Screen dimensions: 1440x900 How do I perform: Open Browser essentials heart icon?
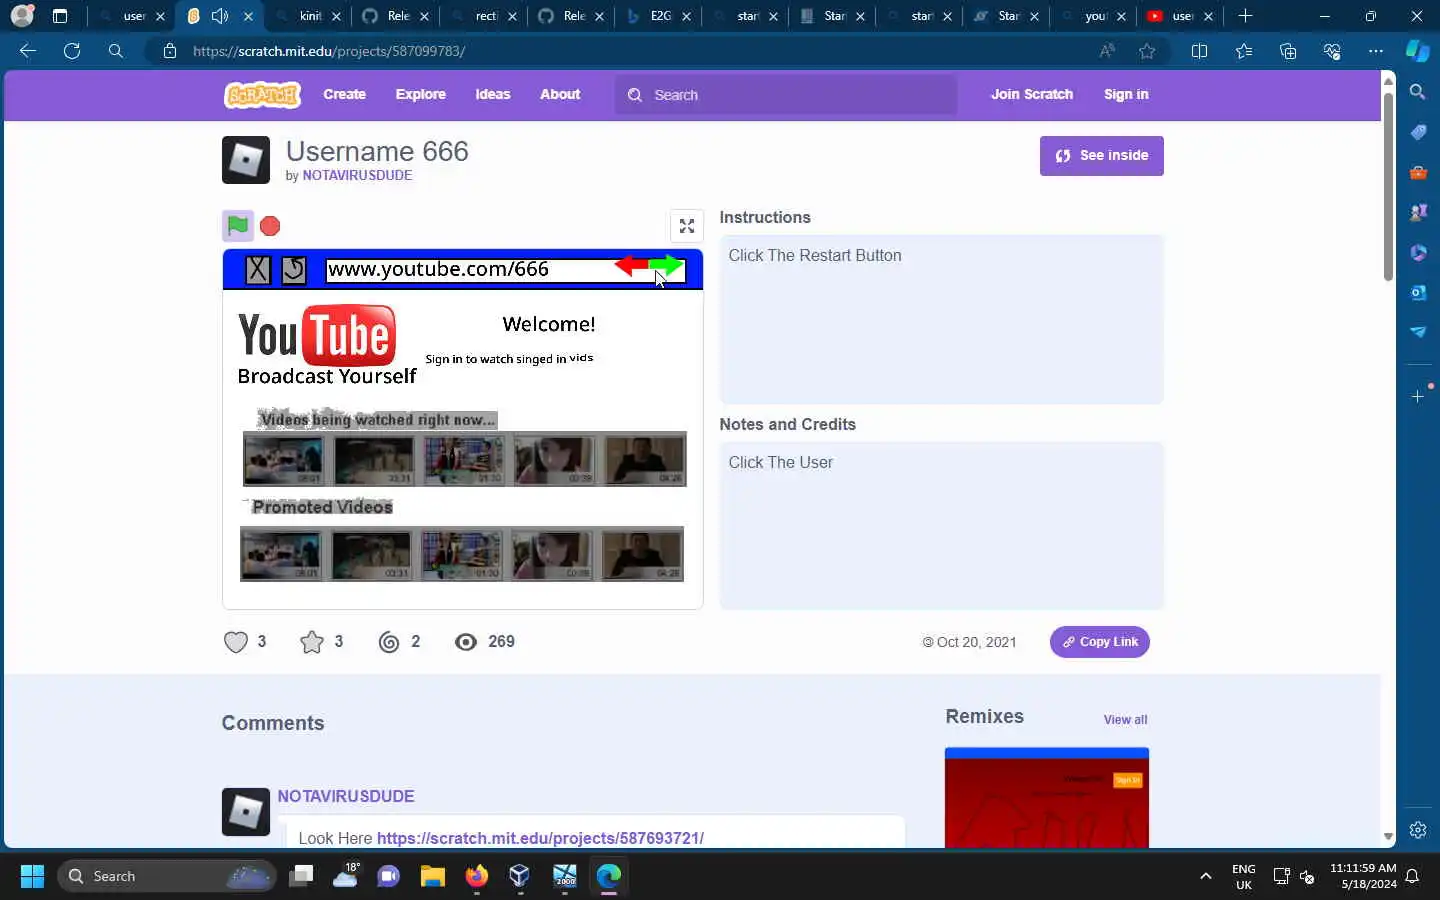[1332, 51]
